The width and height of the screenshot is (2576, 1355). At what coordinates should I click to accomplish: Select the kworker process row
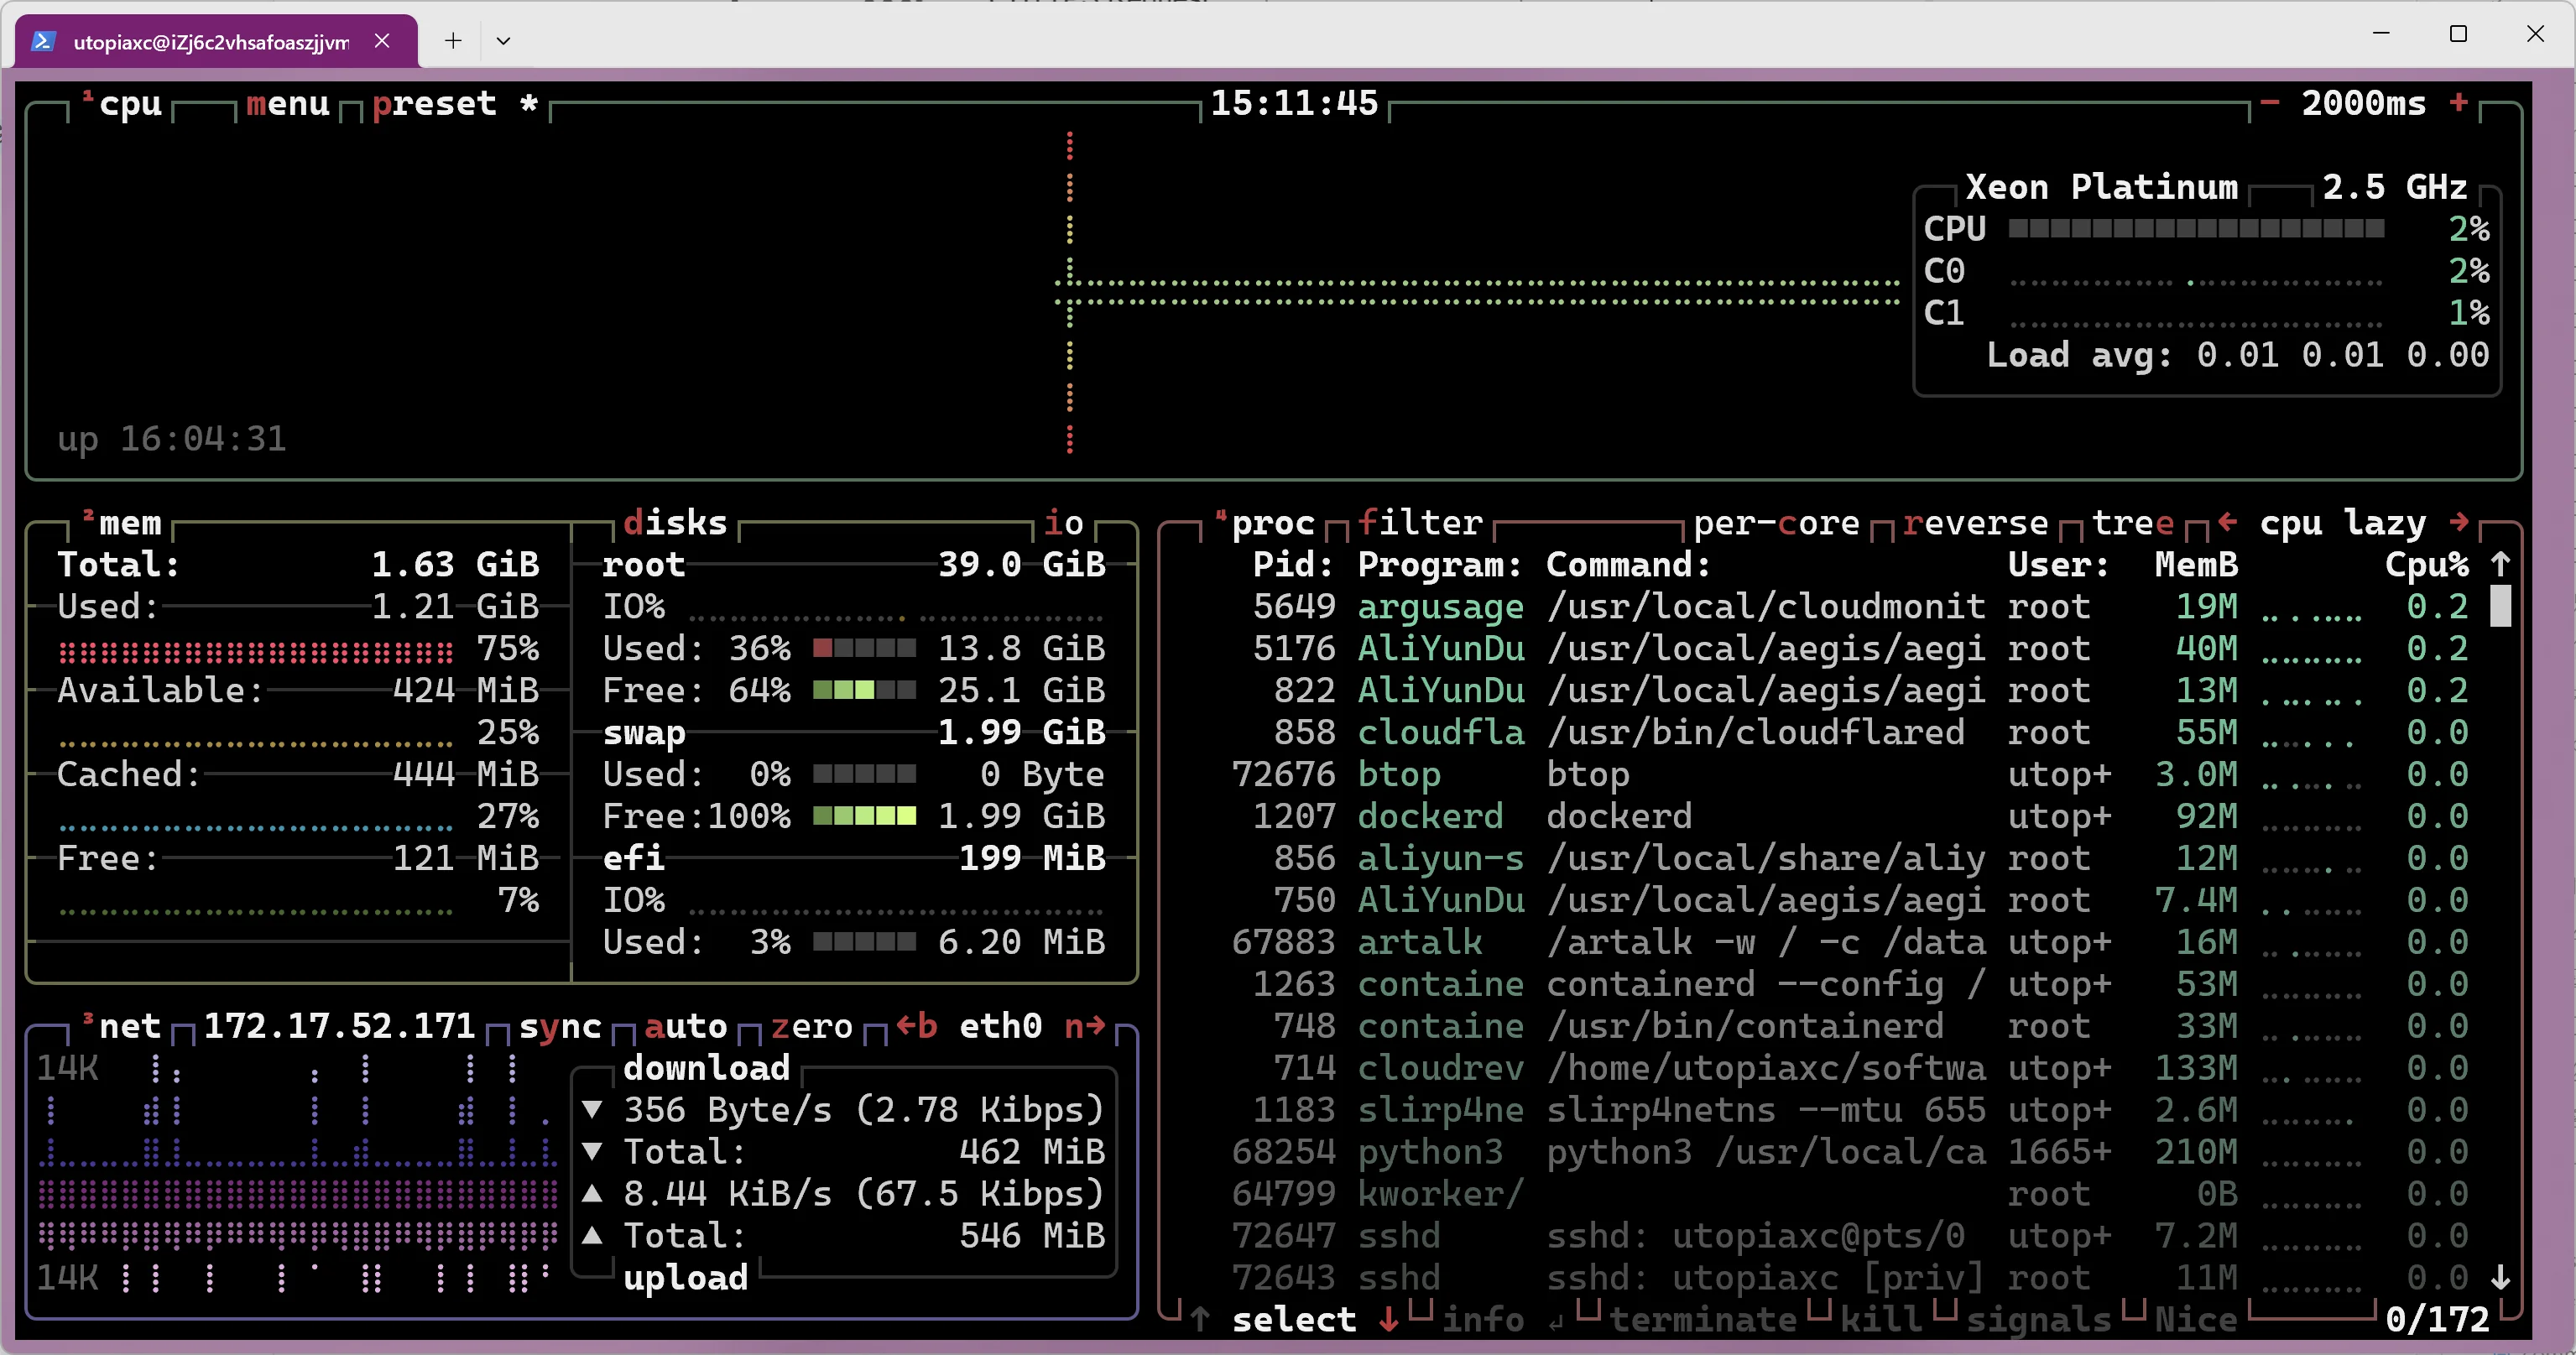coord(1850,1195)
